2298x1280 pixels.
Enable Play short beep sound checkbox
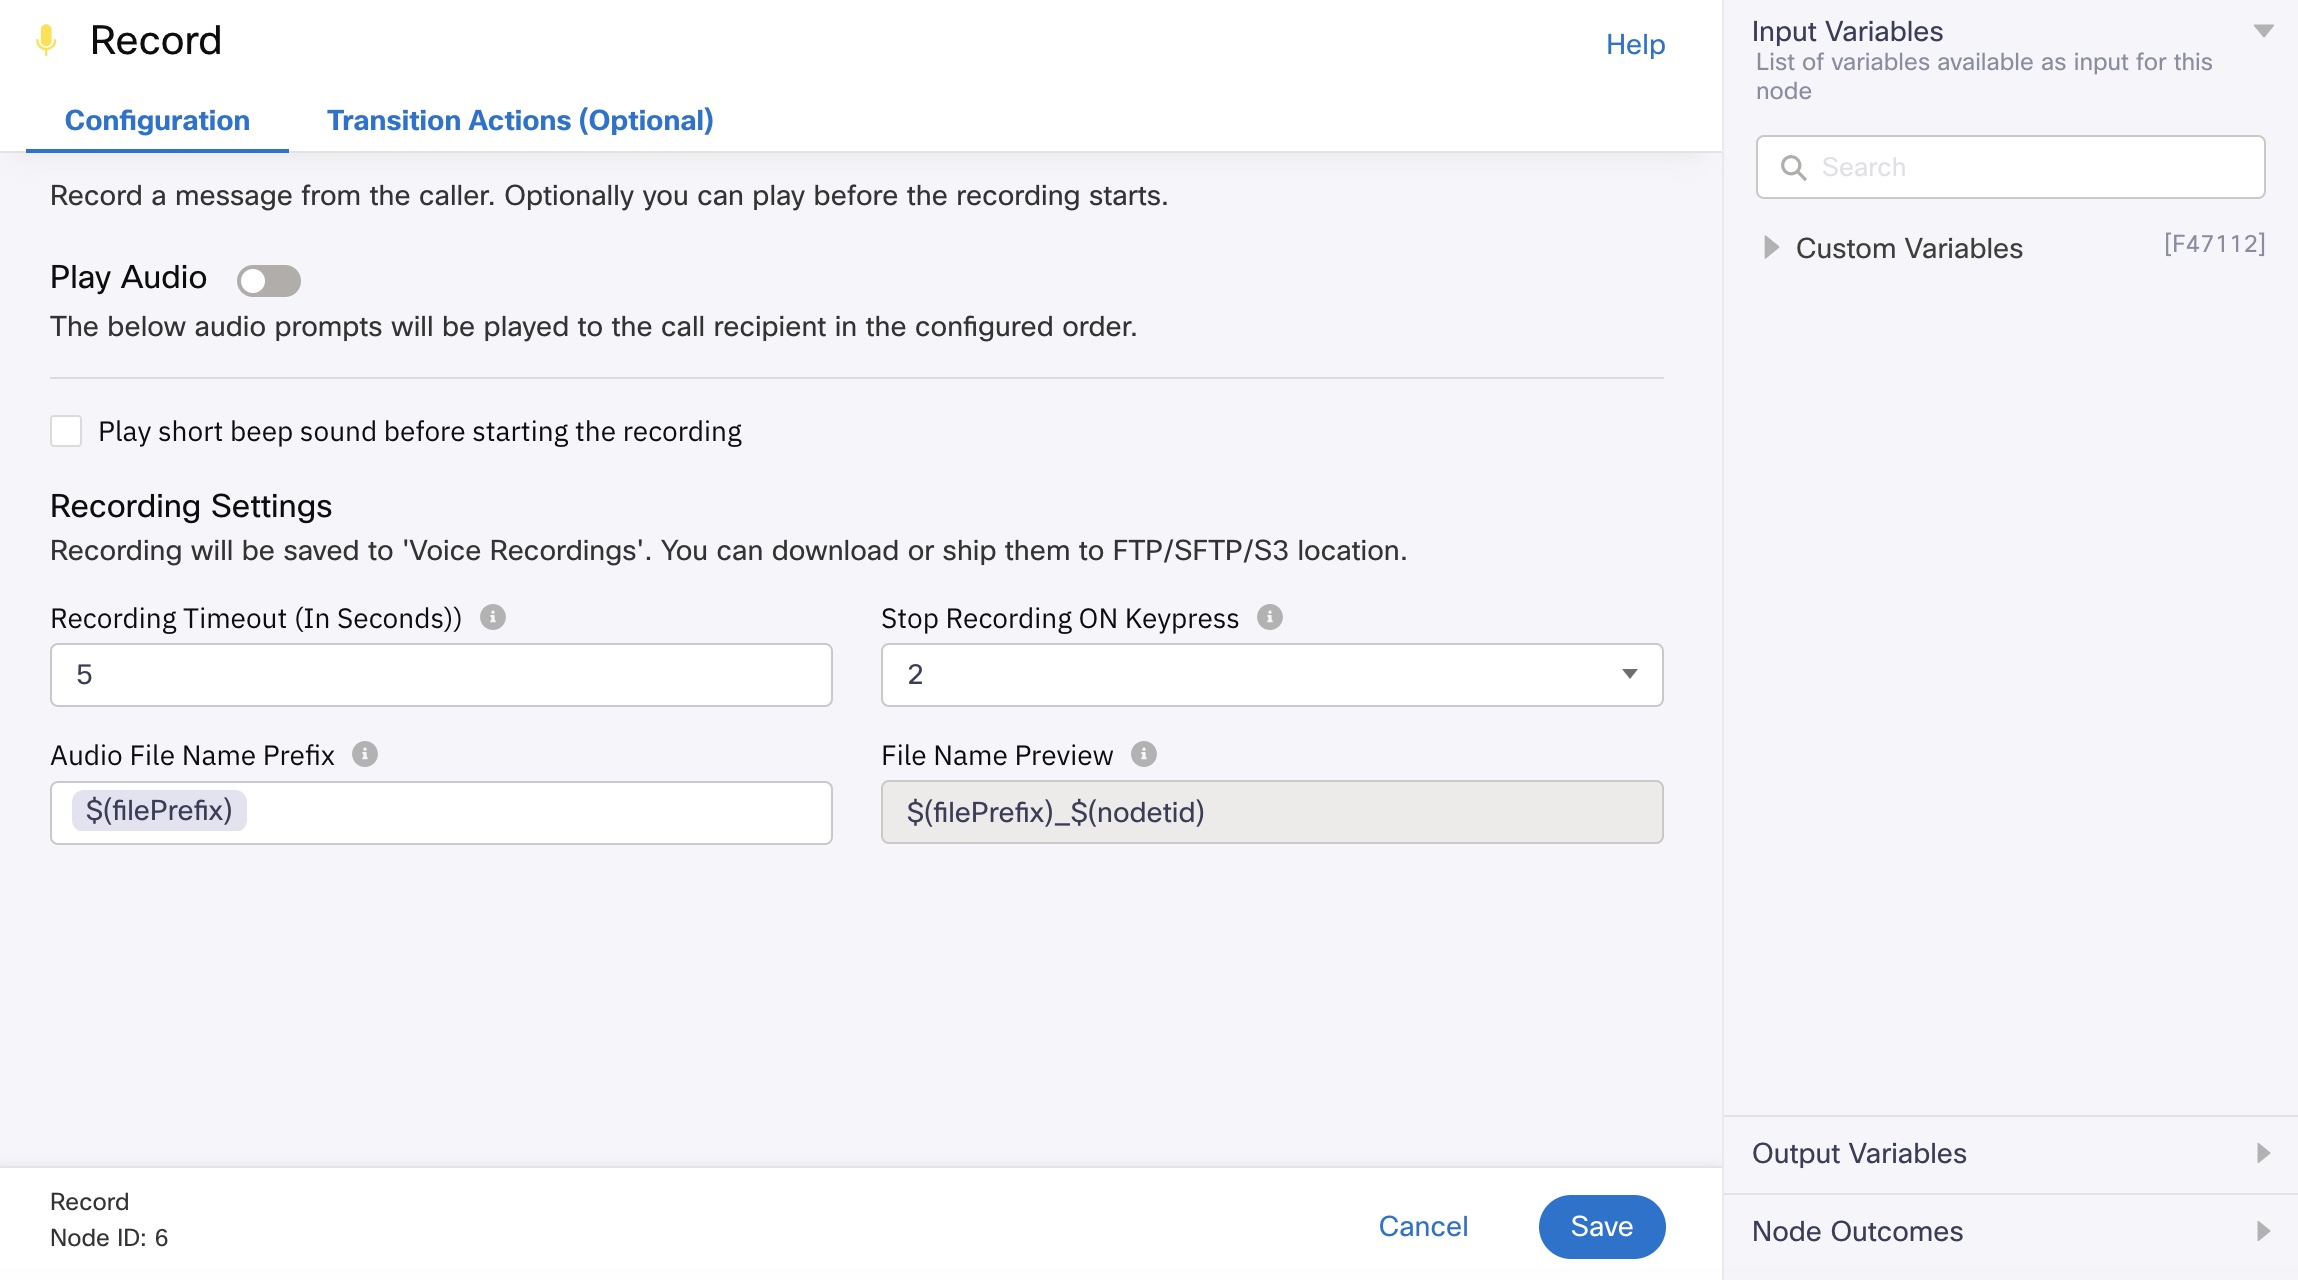[66, 429]
